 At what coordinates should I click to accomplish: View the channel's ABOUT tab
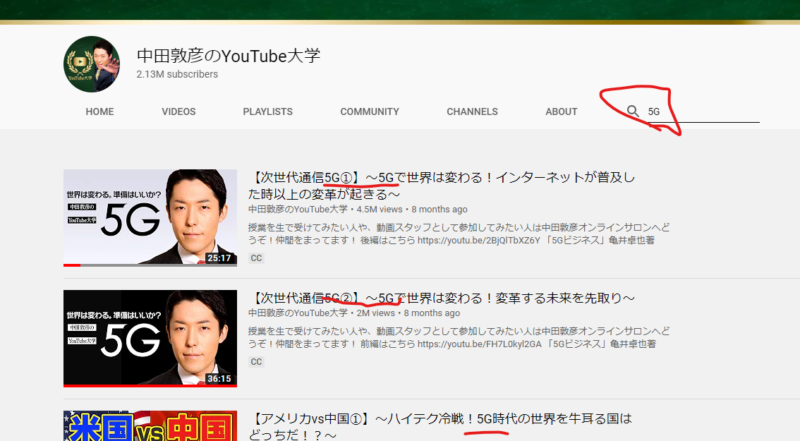[x=561, y=112]
